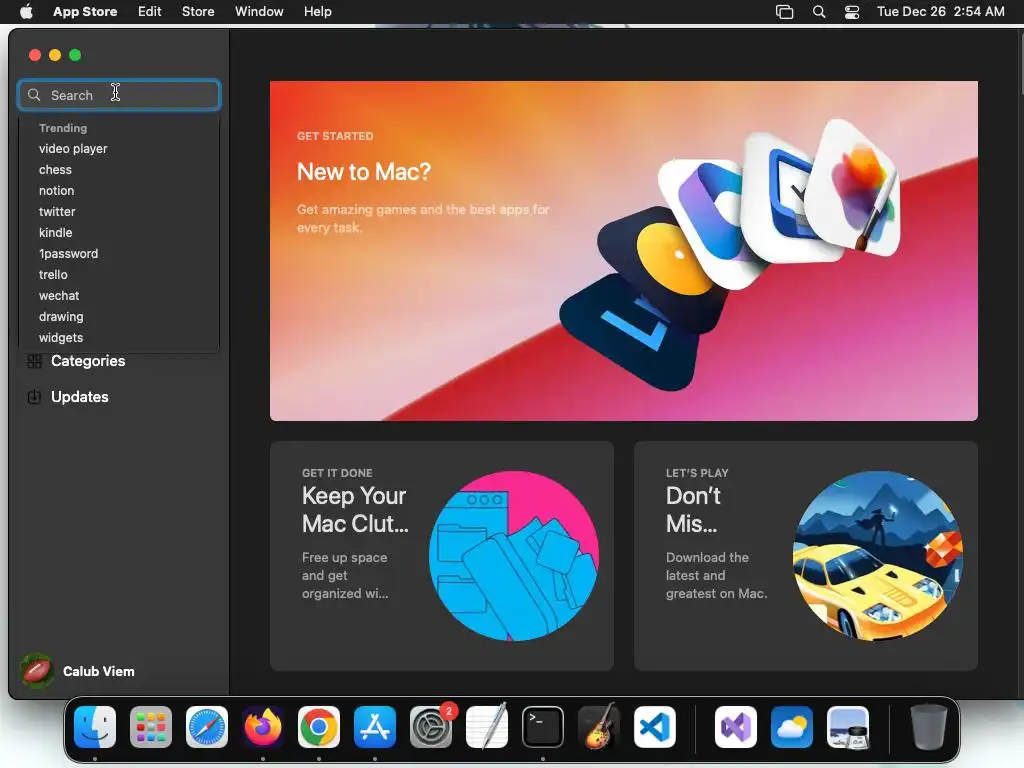Click the magnifier icon in the search field
The height and width of the screenshot is (768, 1024).
[x=34, y=95]
